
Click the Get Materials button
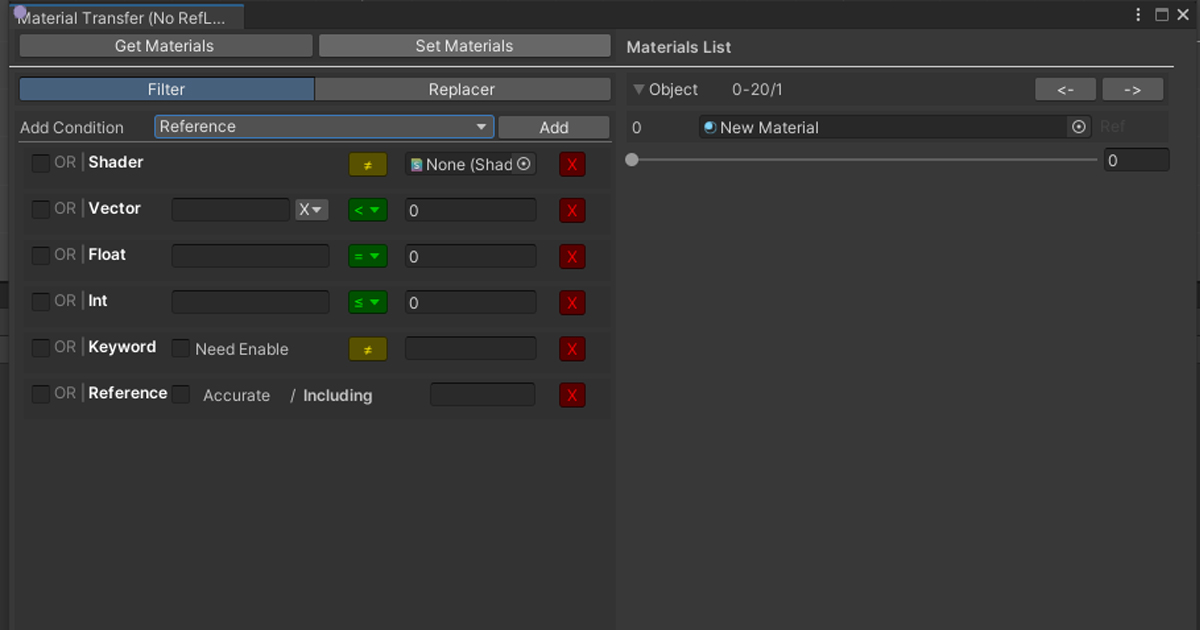tap(165, 45)
